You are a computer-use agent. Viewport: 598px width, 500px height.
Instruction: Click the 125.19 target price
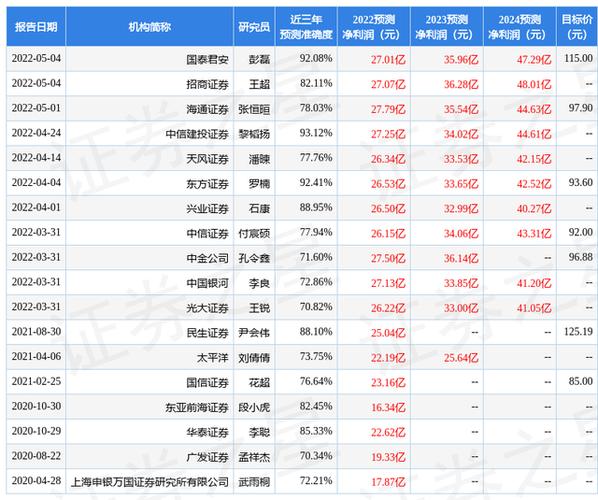pyautogui.click(x=579, y=331)
